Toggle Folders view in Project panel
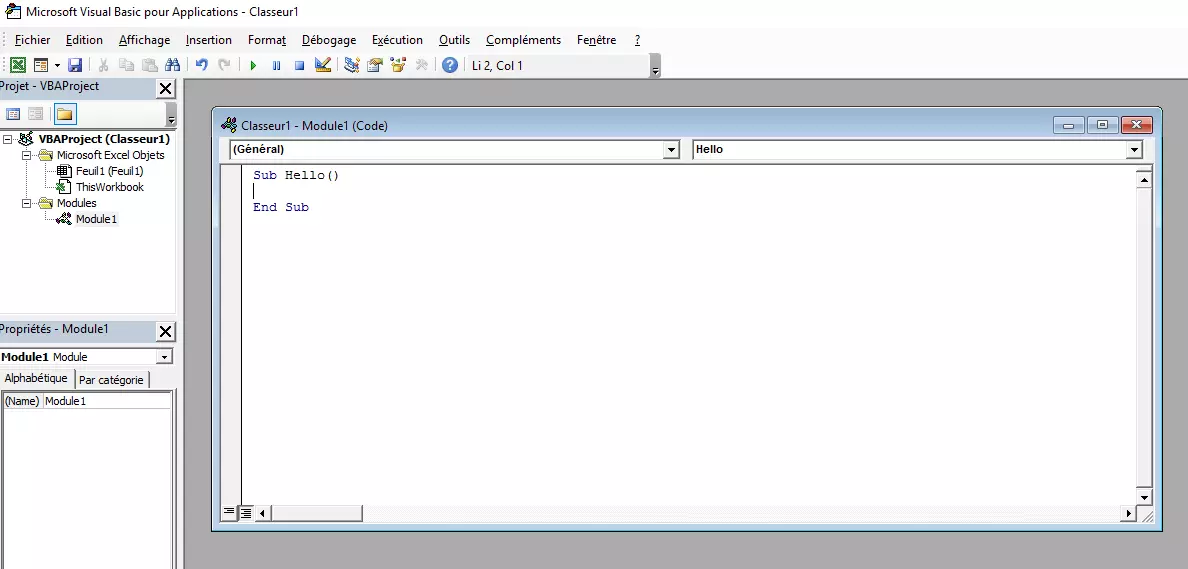The image size is (1188, 569). click(65, 114)
